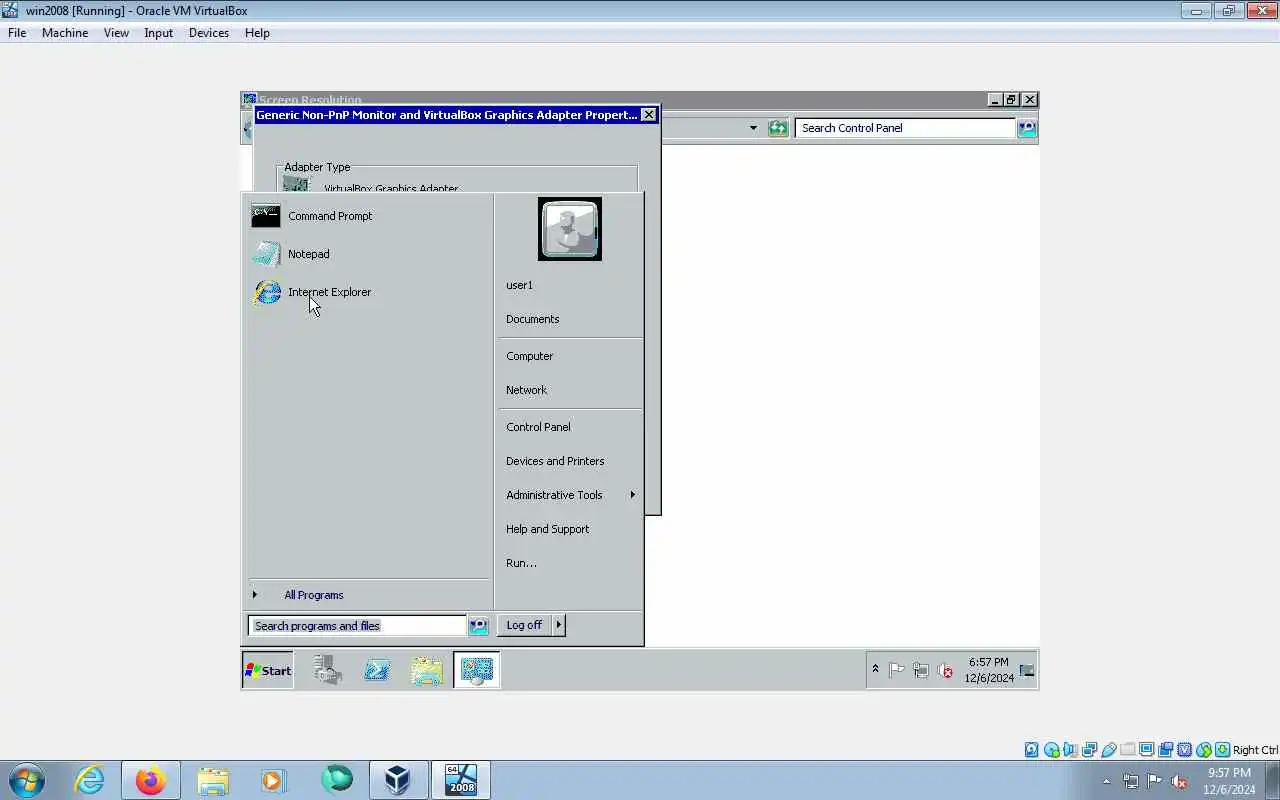The width and height of the screenshot is (1280, 800).
Task: Choose Run... in the Start menu
Action: (521, 563)
